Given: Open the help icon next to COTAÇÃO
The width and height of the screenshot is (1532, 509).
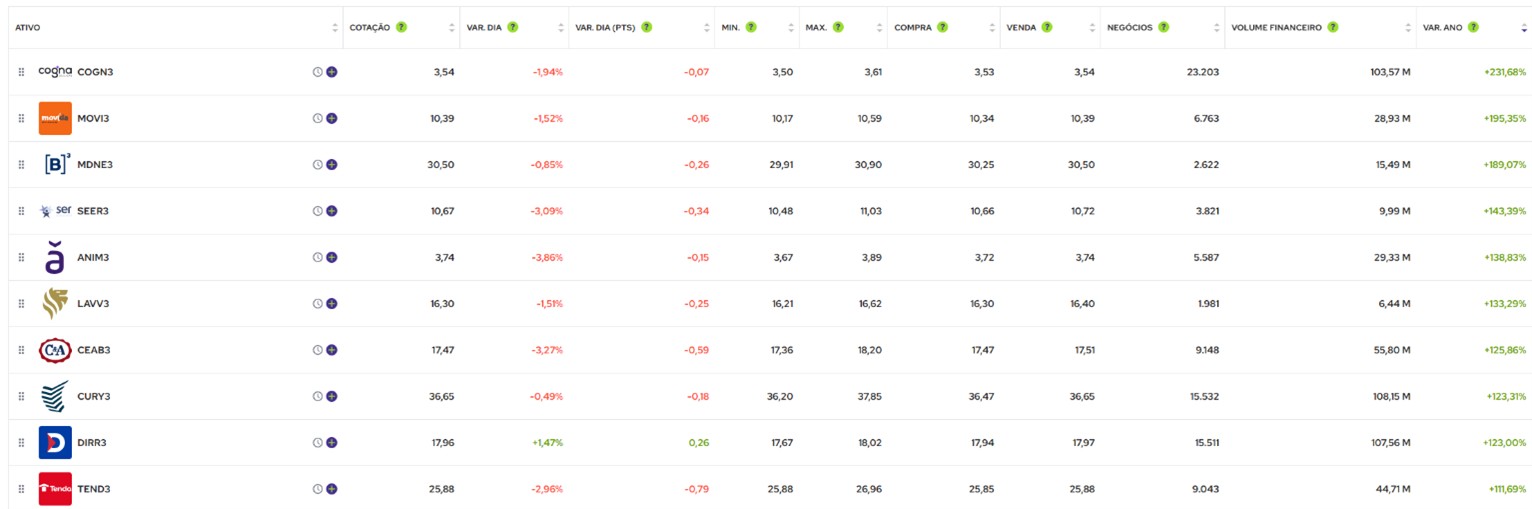Looking at the screenshot, I should [401, 27].
